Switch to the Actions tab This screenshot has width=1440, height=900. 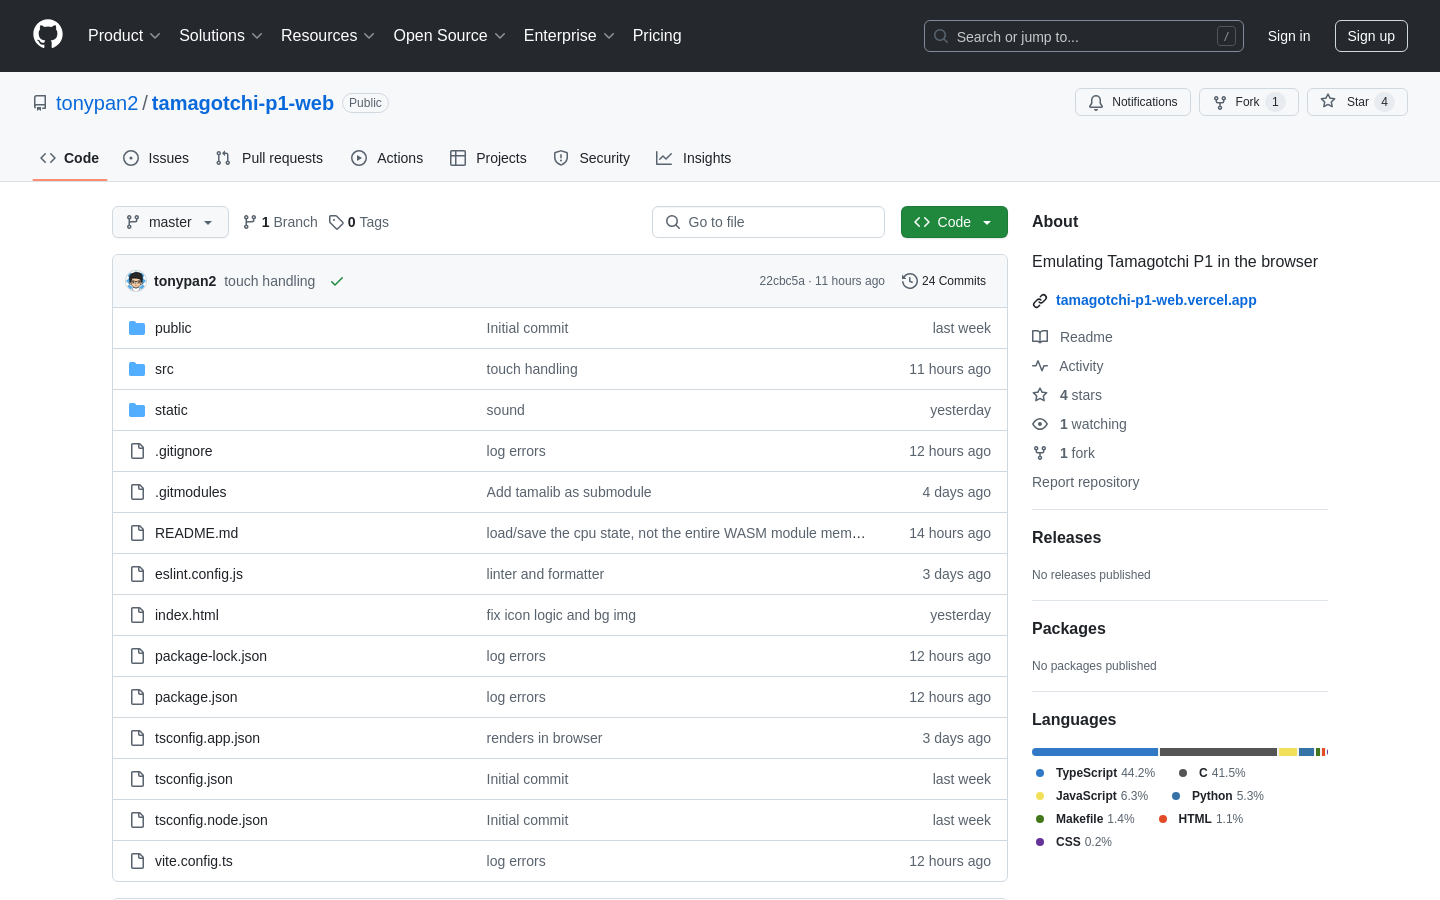(387, 158)
